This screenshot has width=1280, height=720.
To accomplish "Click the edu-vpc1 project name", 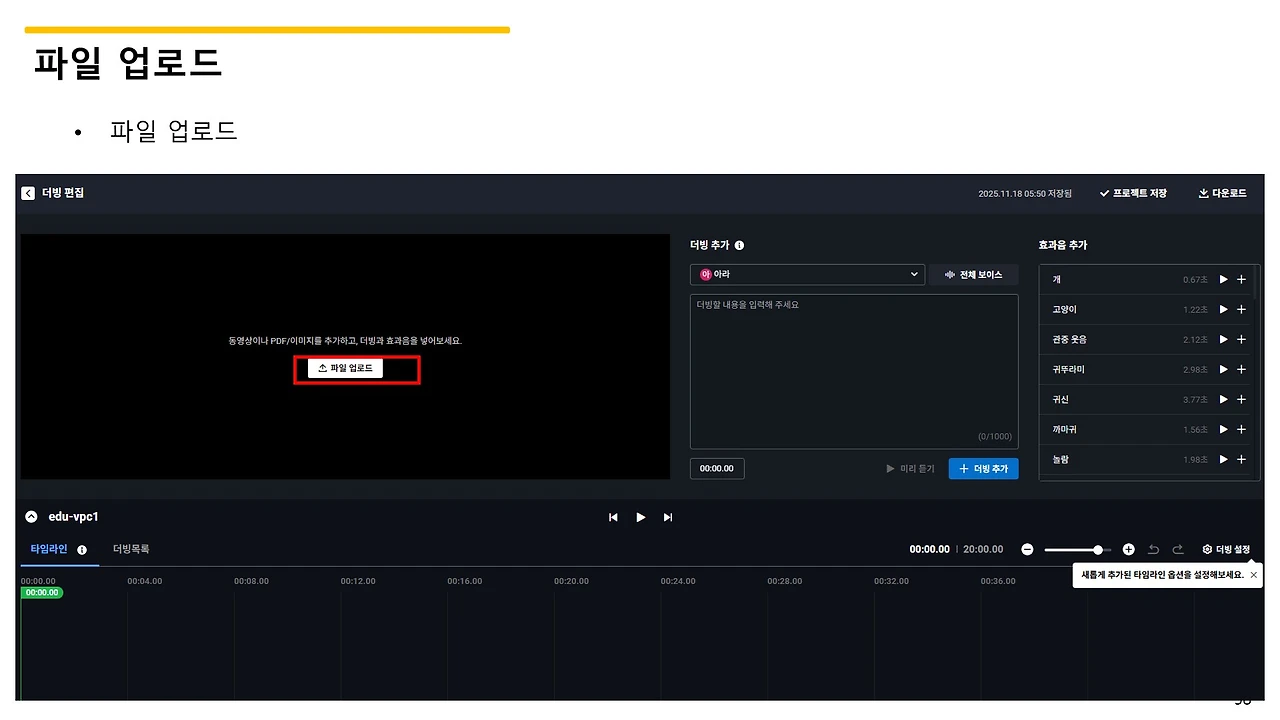I will [74, 517].
